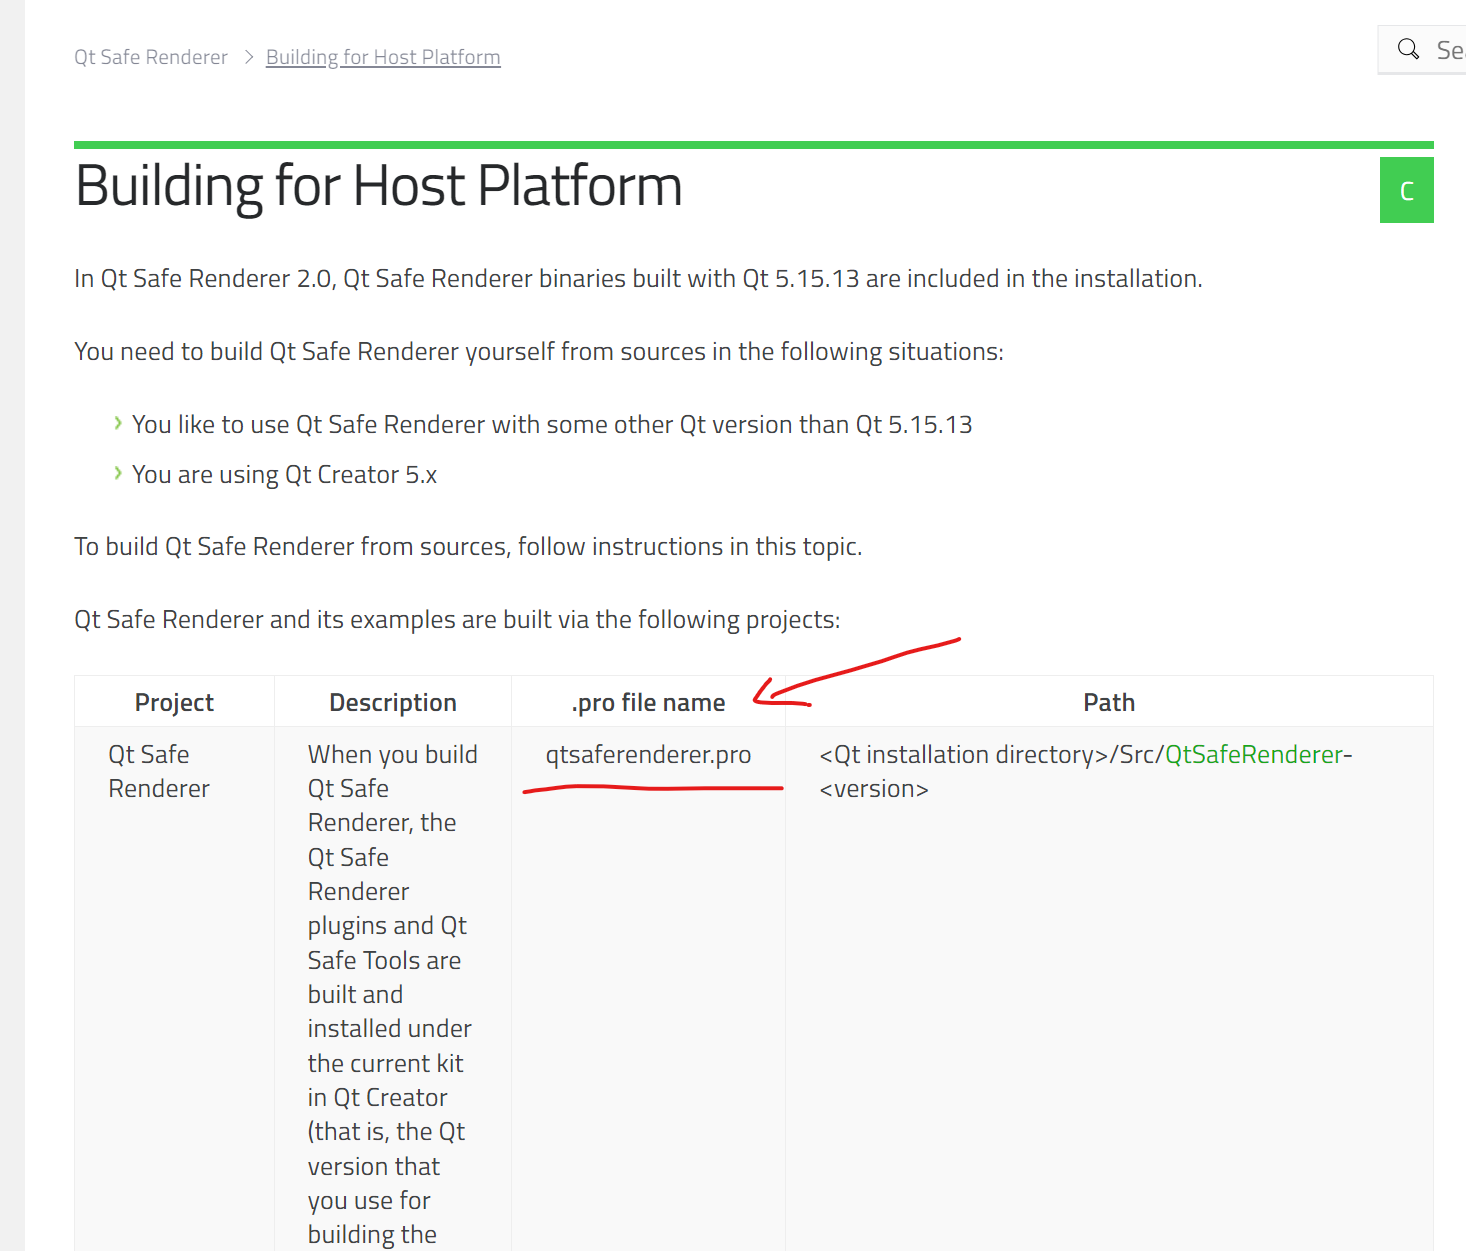Select the '.pro file name' column header
Viewport: 1466px width, 1251px height.
(648, 702)
